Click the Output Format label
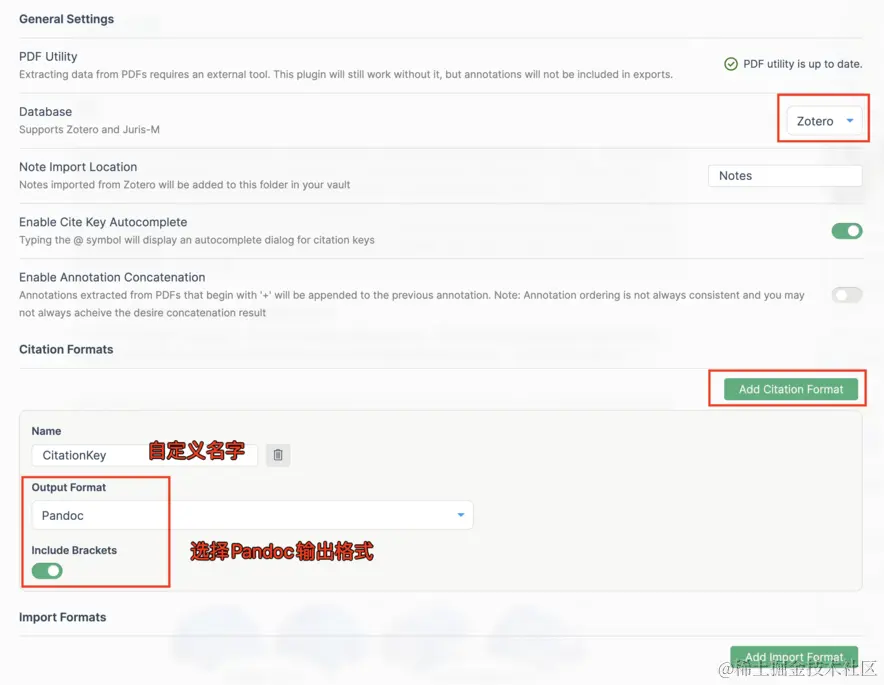 click(69, 487)
